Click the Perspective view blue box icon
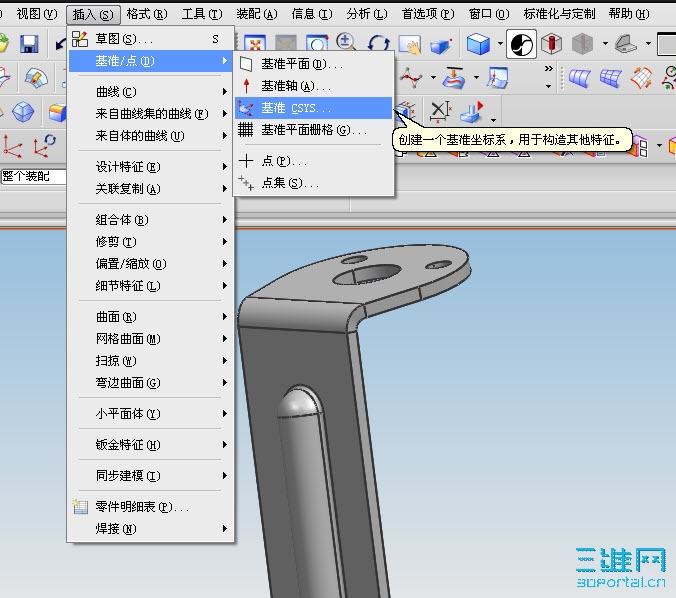Image resolution: width=676 pixels, height=598 pixels. tap(441, 44)
